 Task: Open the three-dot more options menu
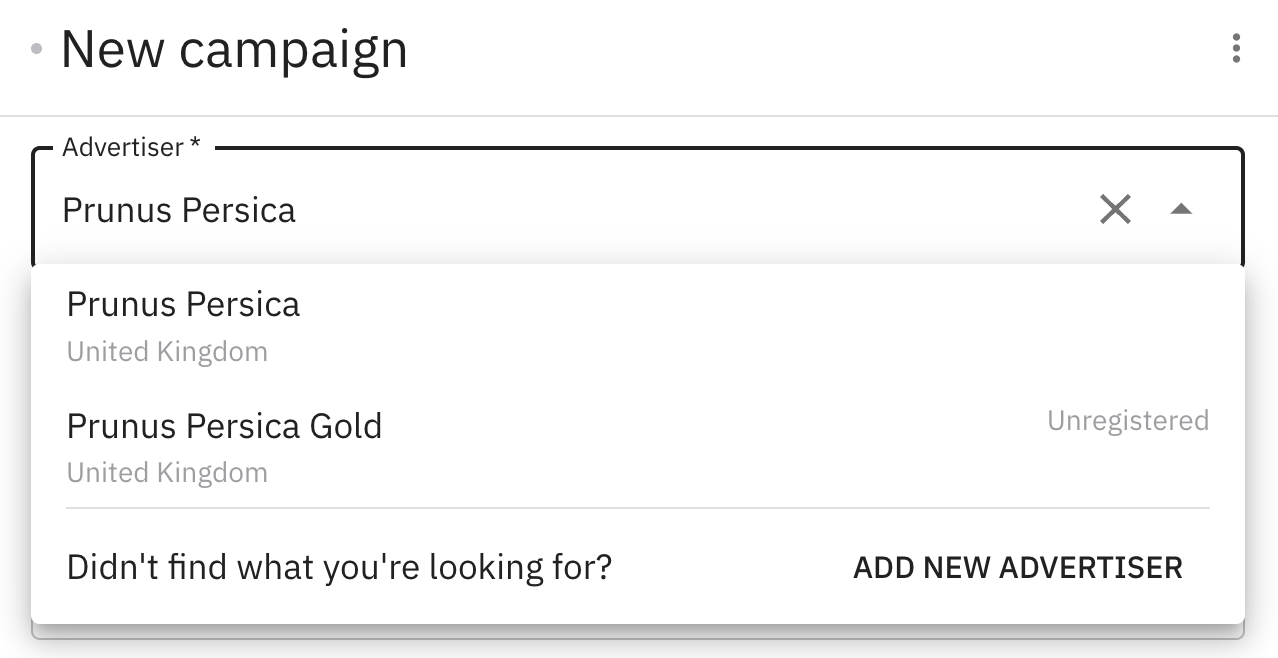[1237, 48]
